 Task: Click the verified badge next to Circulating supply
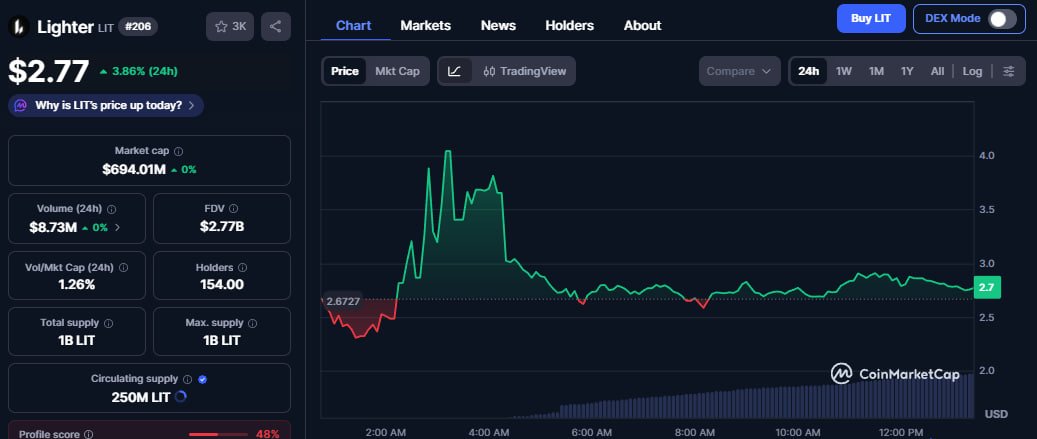point(203,379)
